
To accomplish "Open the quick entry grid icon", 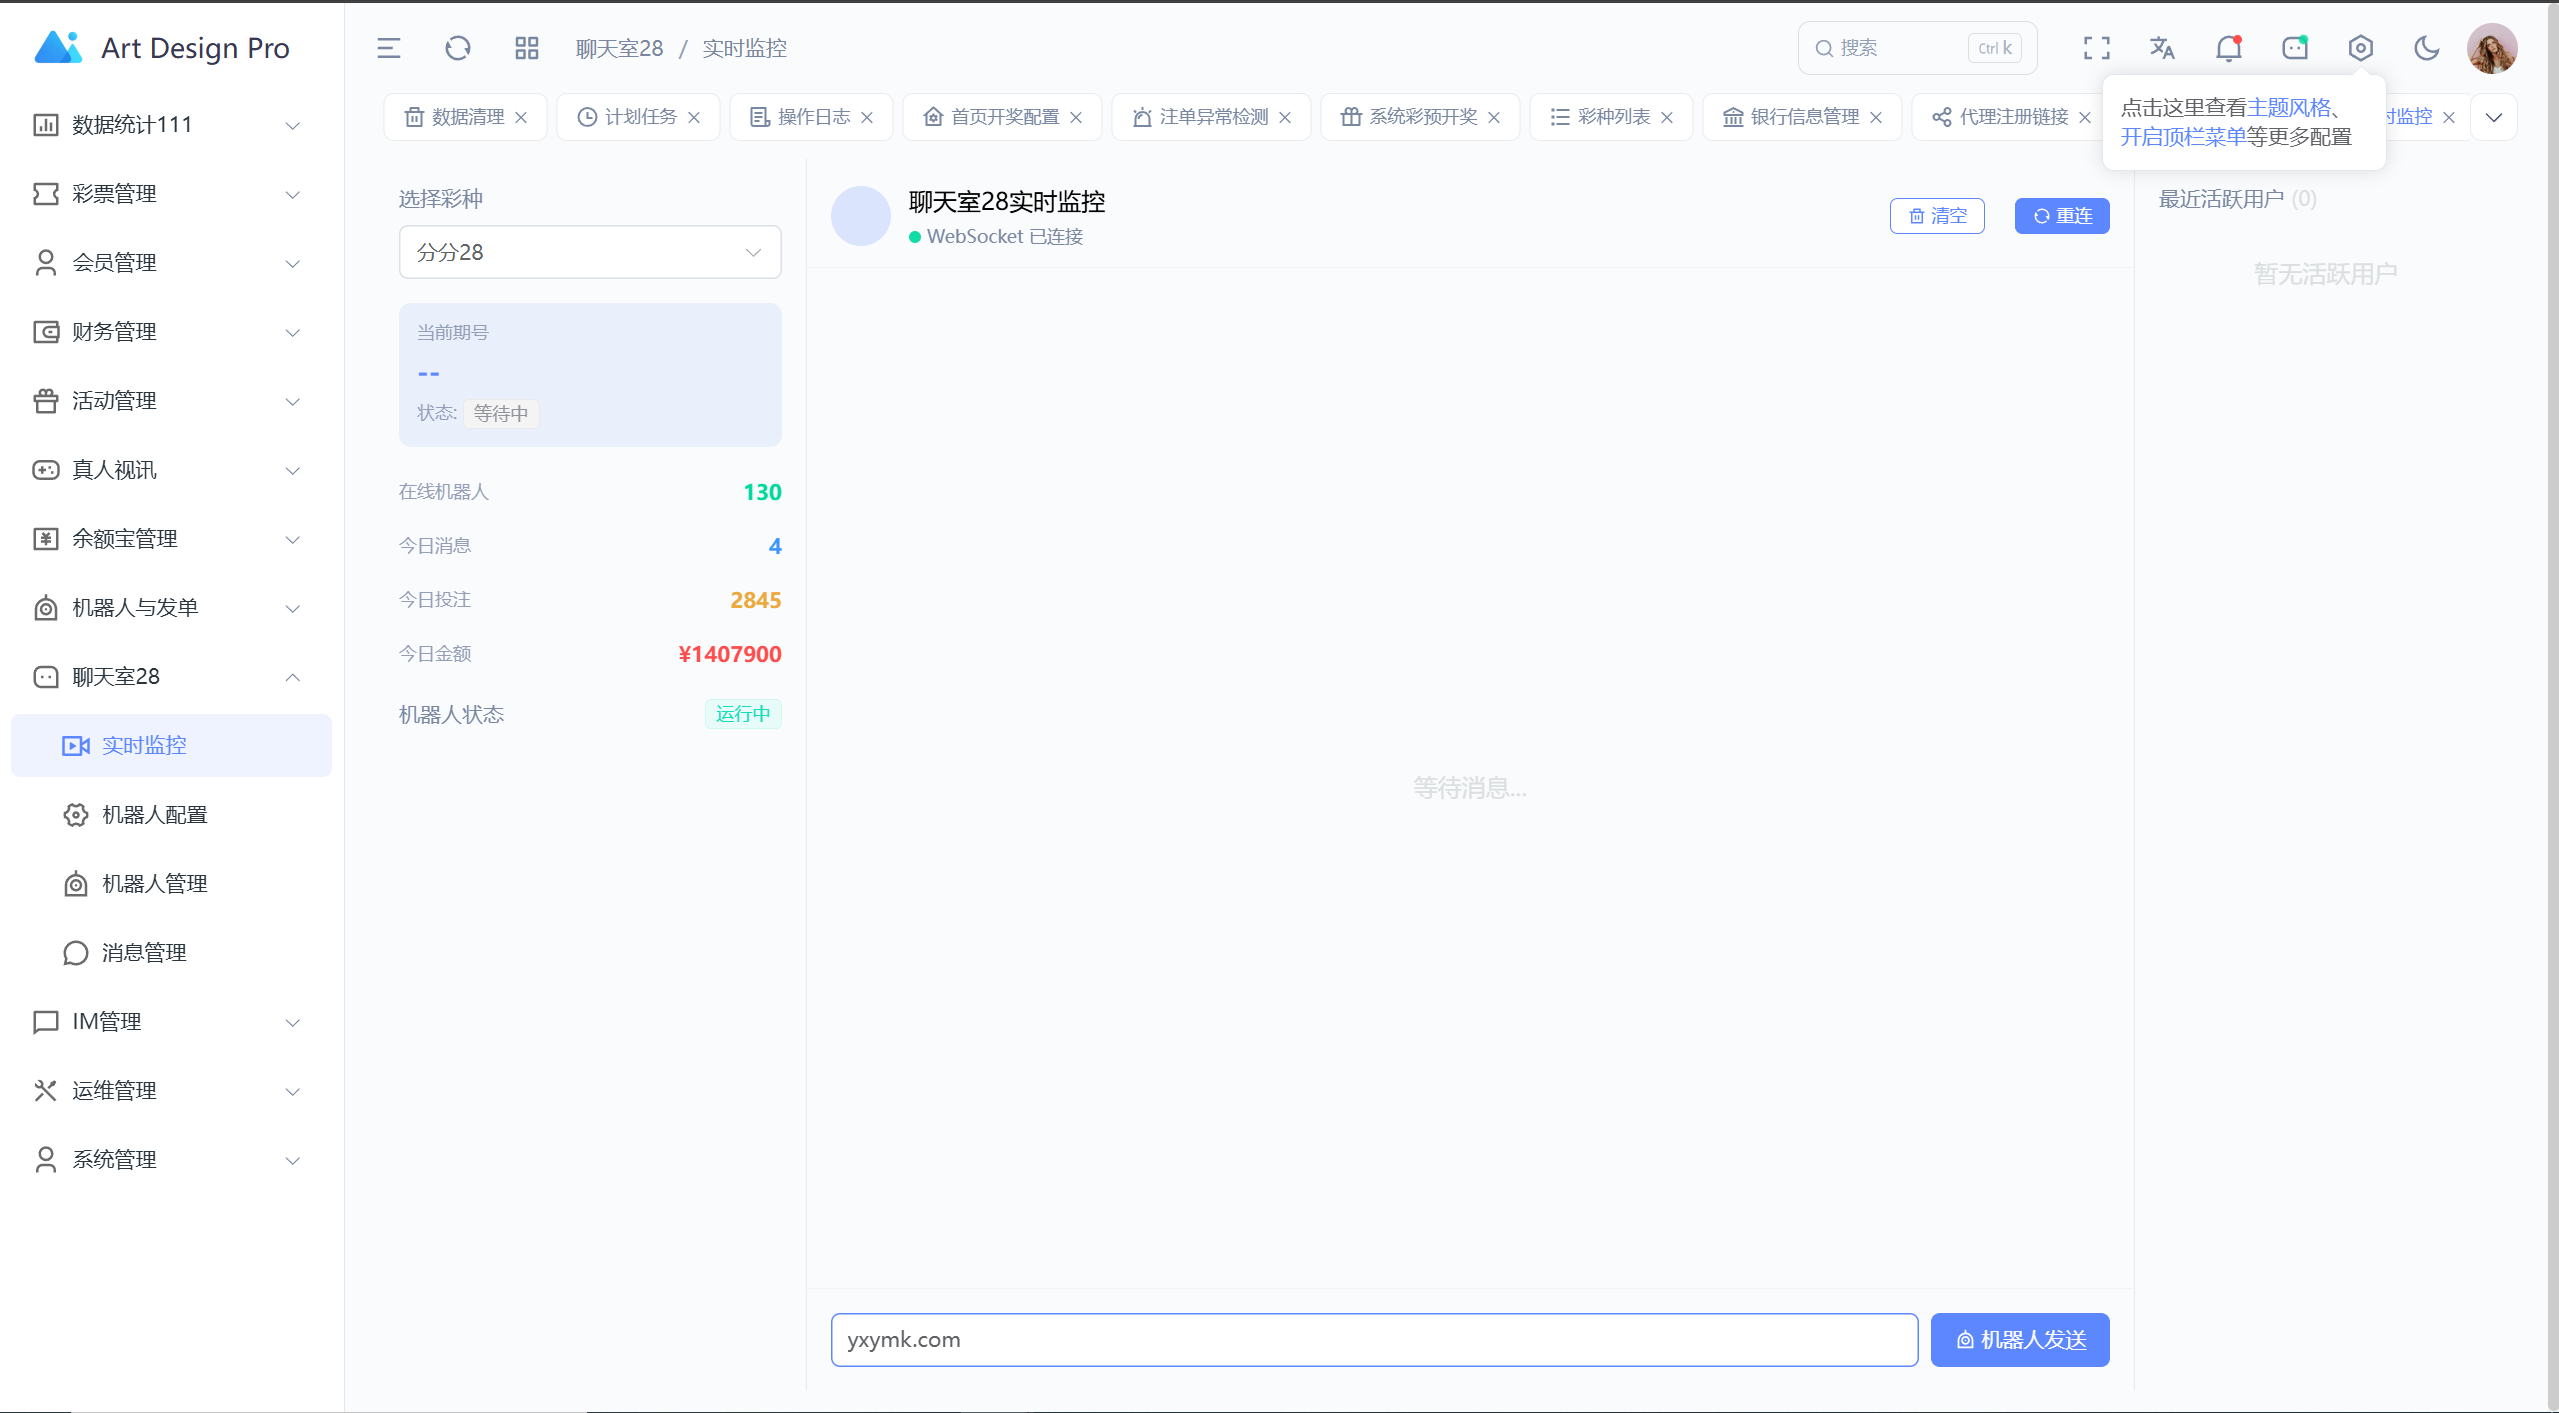I will point(526,48).
